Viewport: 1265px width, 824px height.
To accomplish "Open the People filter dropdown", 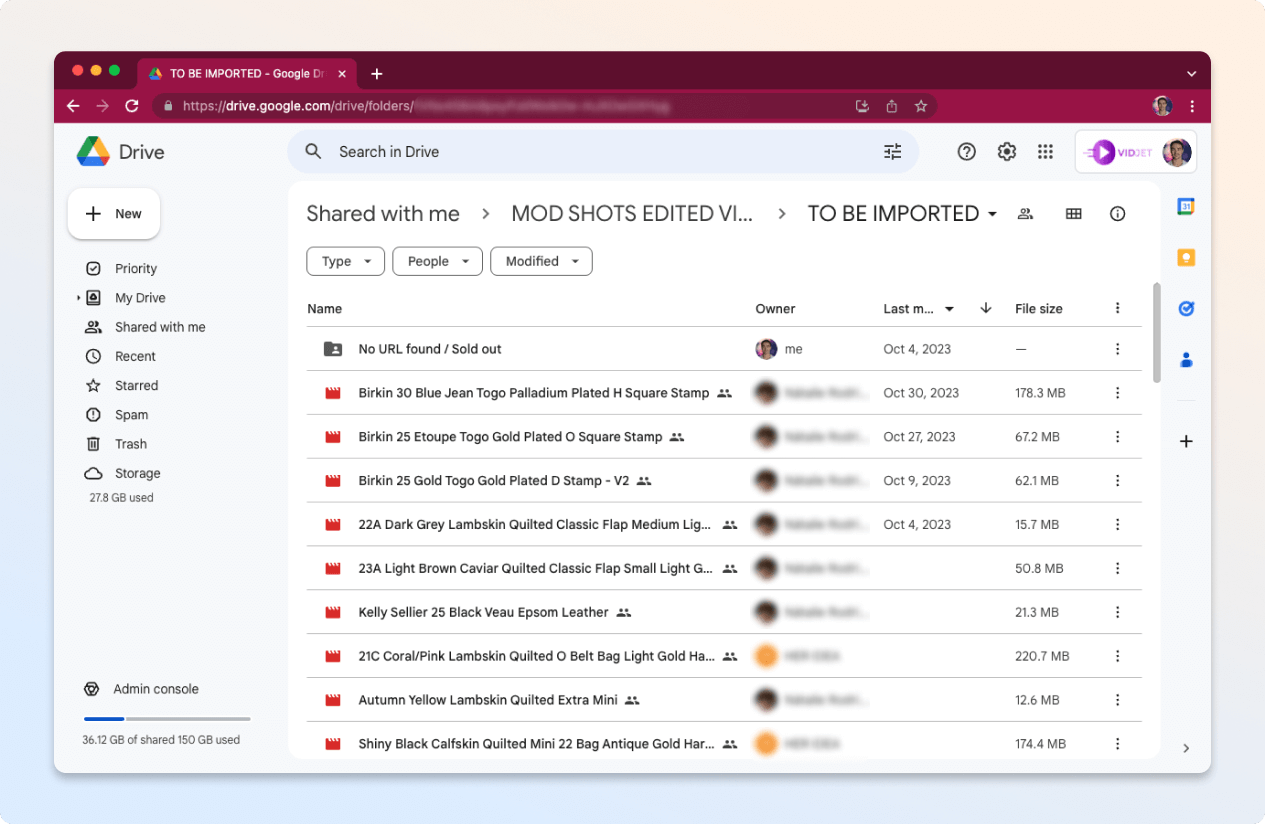I will [438, 261].
